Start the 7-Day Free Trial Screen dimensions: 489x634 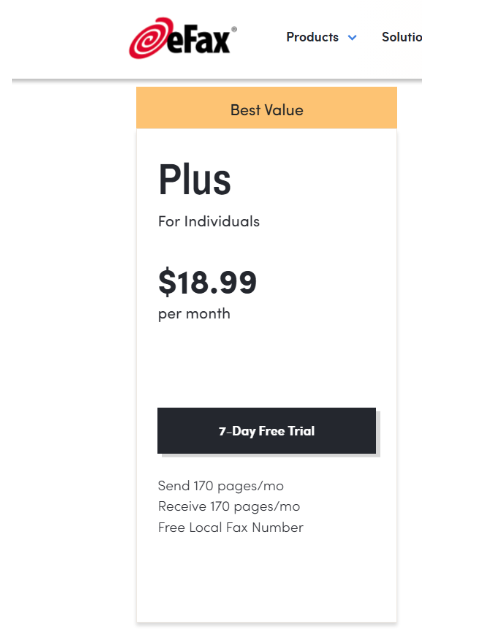click(x=267, y=431)
